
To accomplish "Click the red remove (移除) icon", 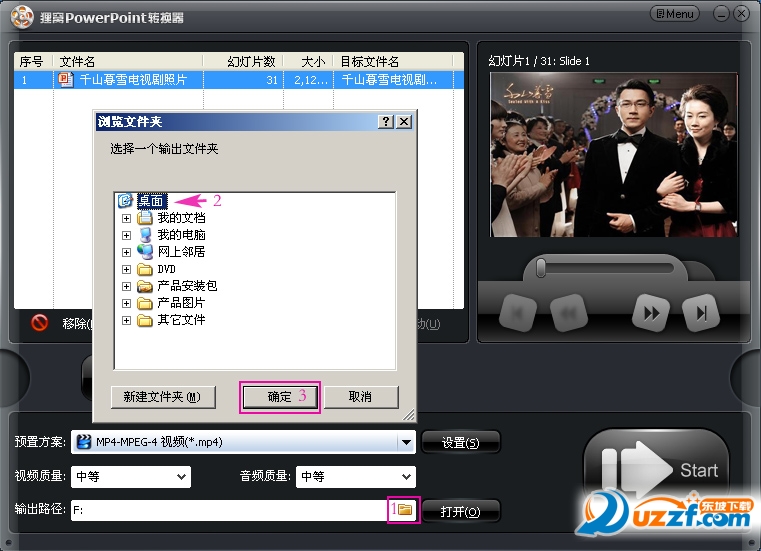I will [x=39, y=323].
